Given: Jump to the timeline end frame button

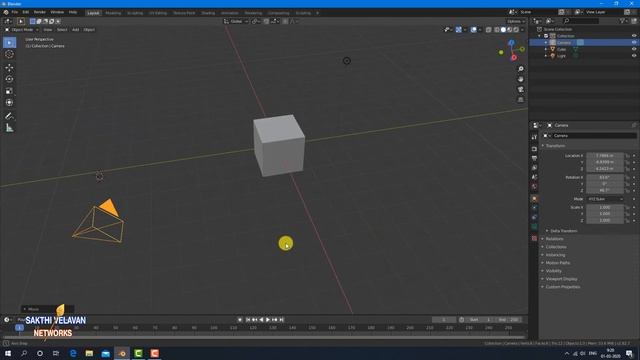Looking at the screenshot, I should (x=281, y=320).
